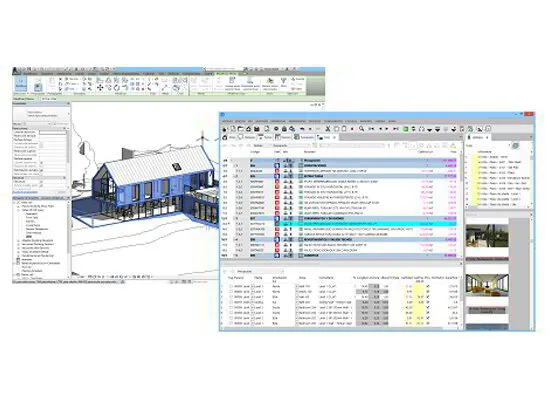The height and width of the screenshot is (400, 550).
Task: Click the Save floppy disk icon in budget toolbar
Action: tap(257, 129)
